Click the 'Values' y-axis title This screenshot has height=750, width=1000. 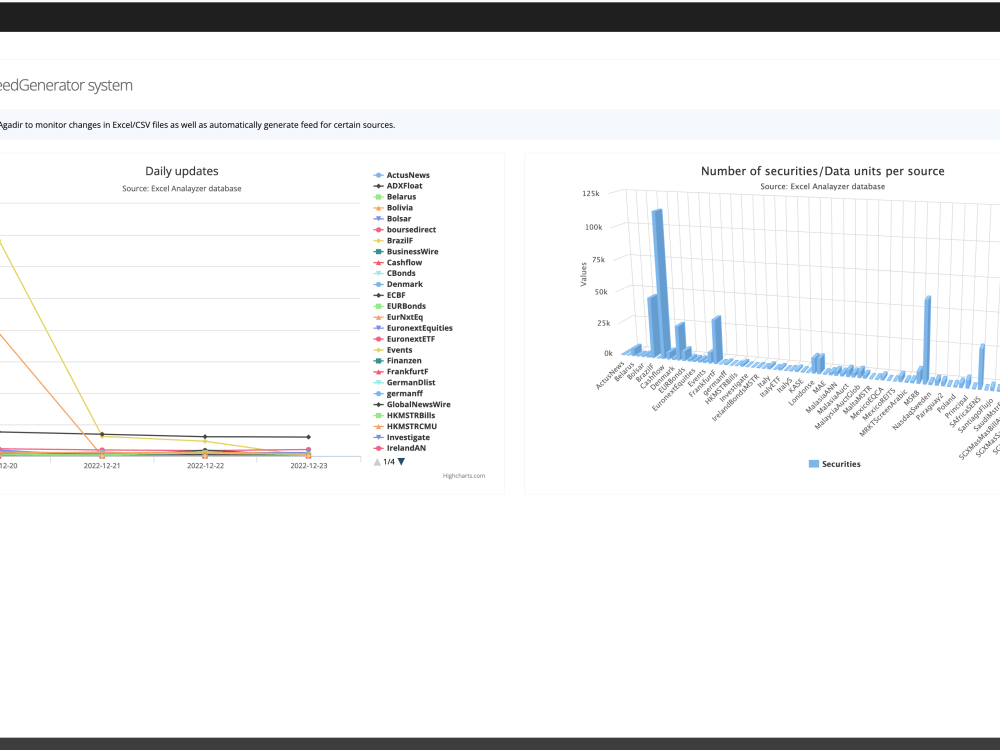[584, 274]
